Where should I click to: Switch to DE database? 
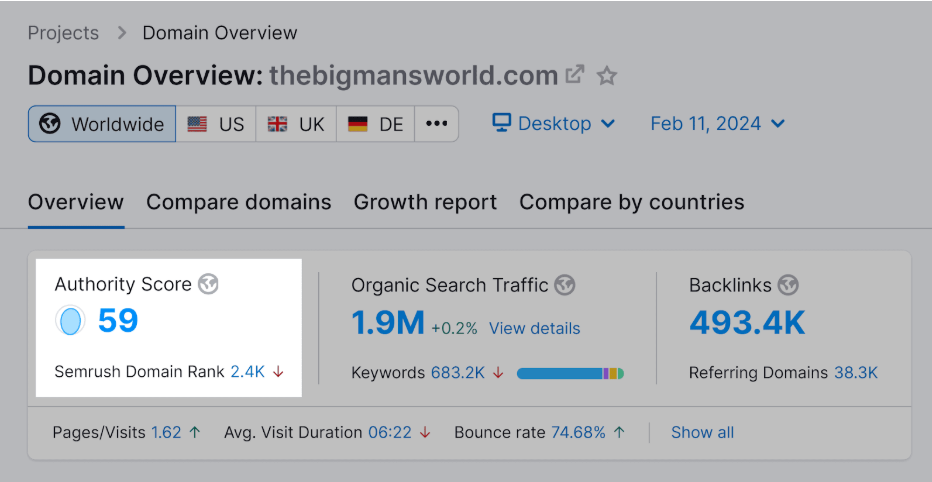tap(376, 124)
